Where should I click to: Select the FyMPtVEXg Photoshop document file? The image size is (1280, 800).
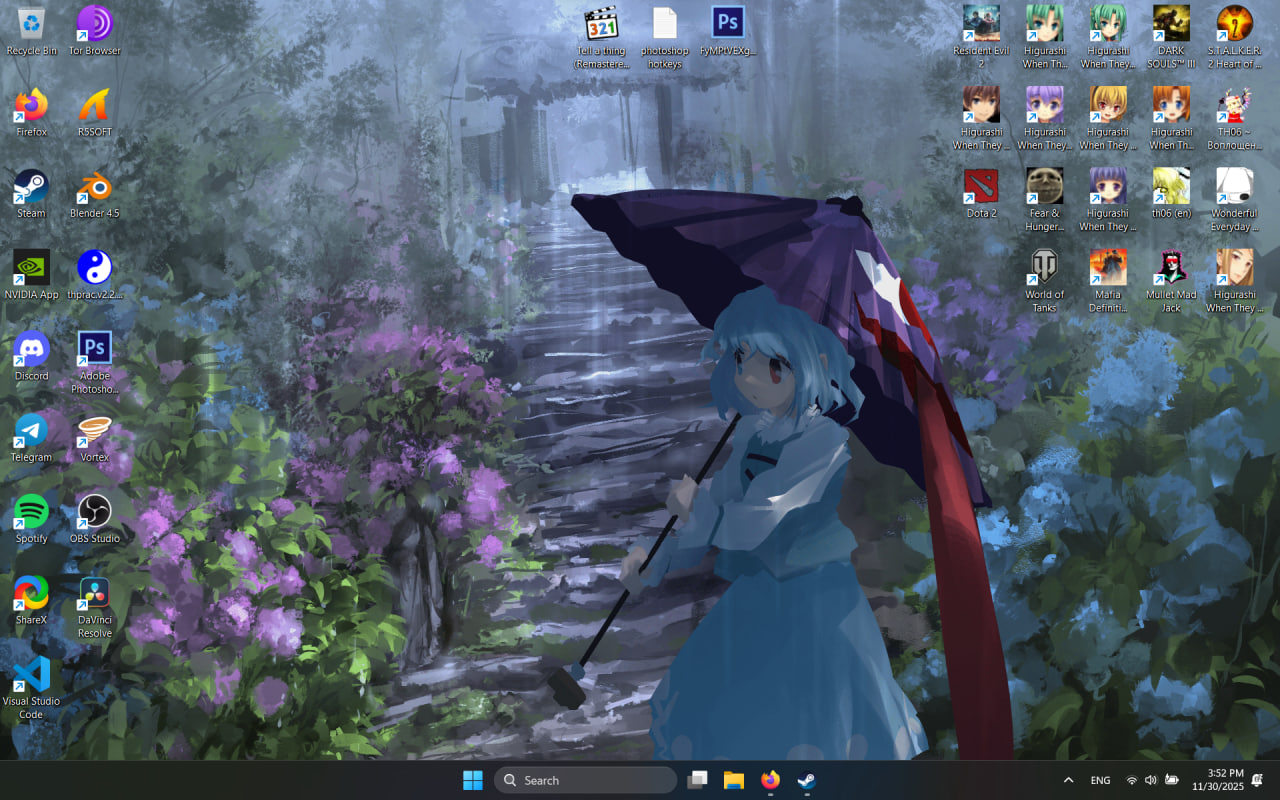[x=728, y=31]
